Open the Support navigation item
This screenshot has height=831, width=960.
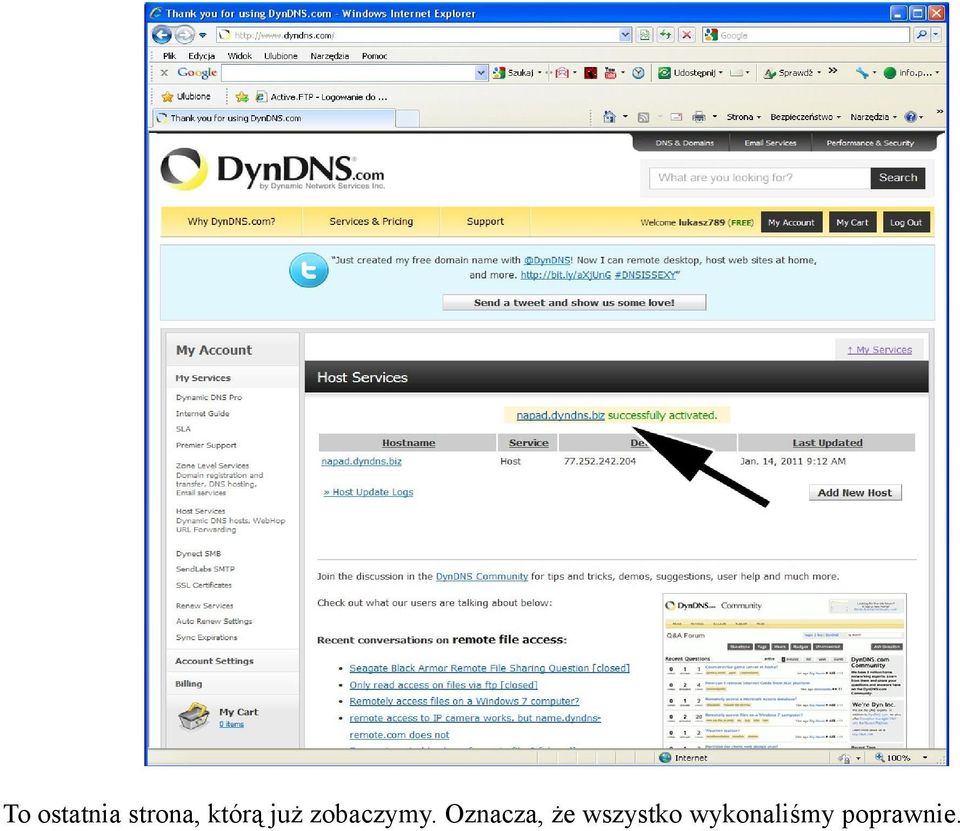[x=485, y=222]
